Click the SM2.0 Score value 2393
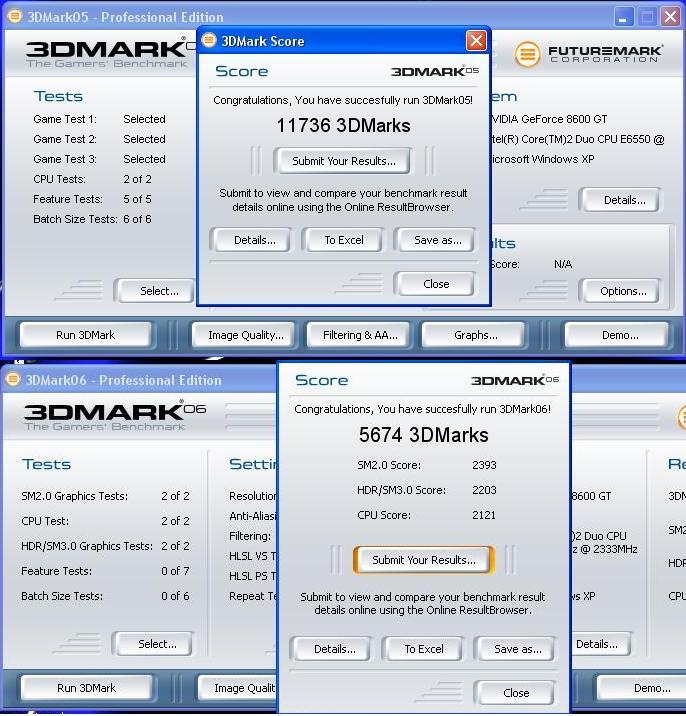This screenshot has height=716, width=686. coord(484,465)
